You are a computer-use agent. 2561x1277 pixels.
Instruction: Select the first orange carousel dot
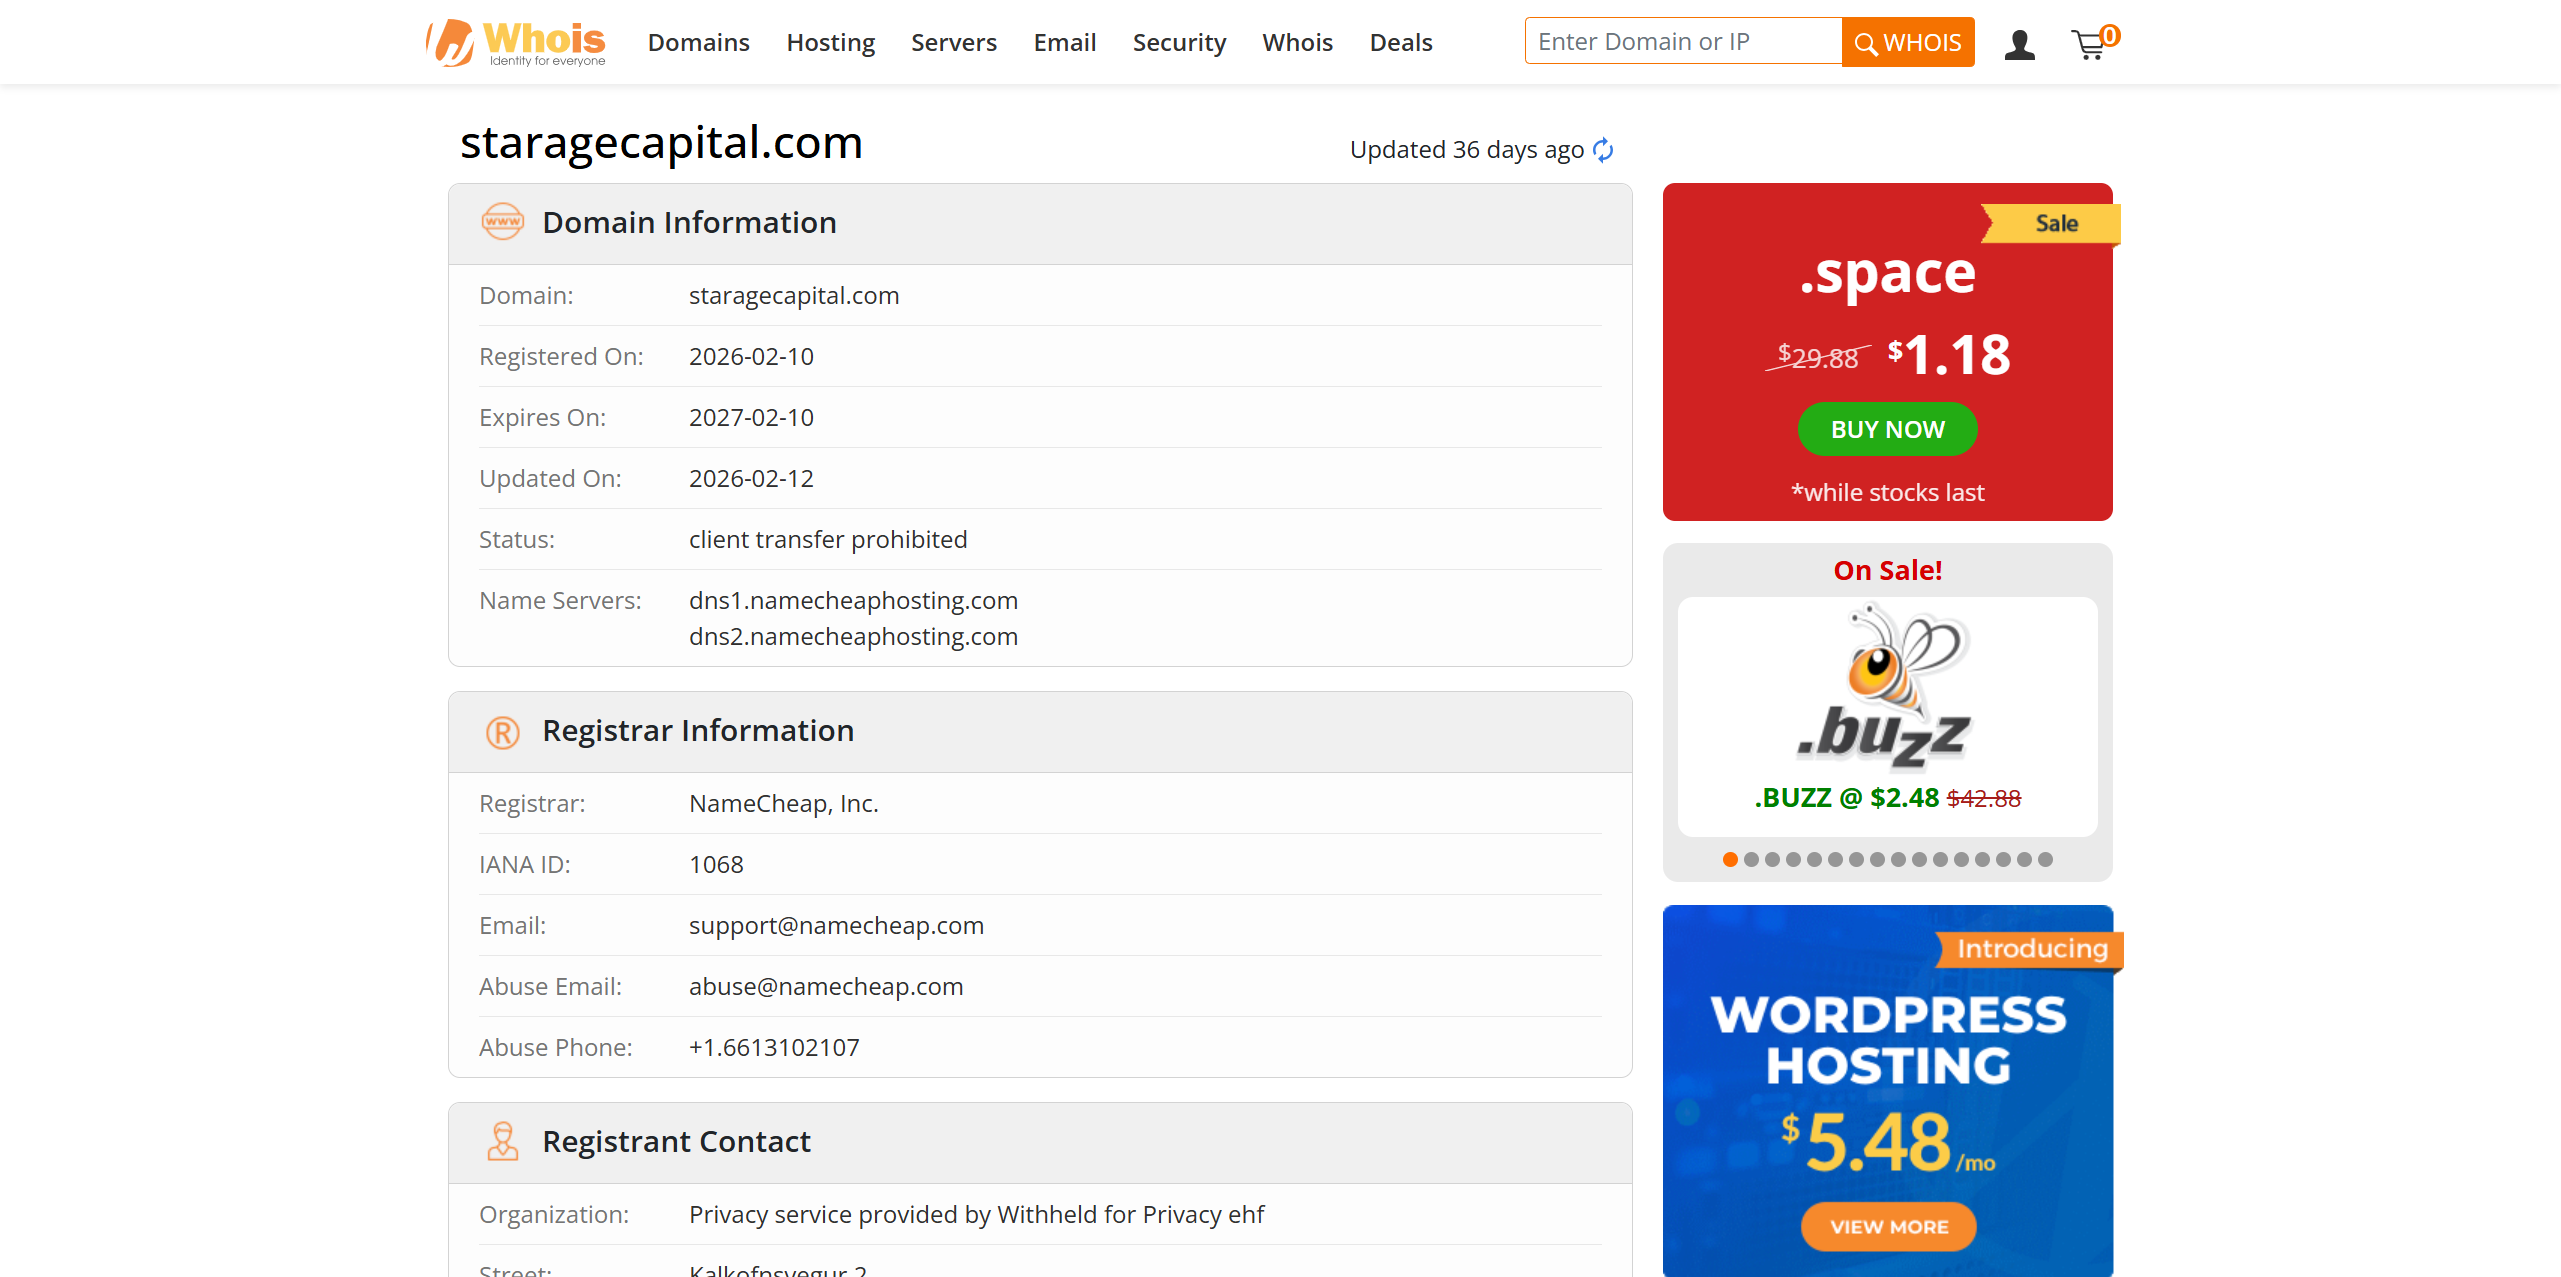[1730, 859]
